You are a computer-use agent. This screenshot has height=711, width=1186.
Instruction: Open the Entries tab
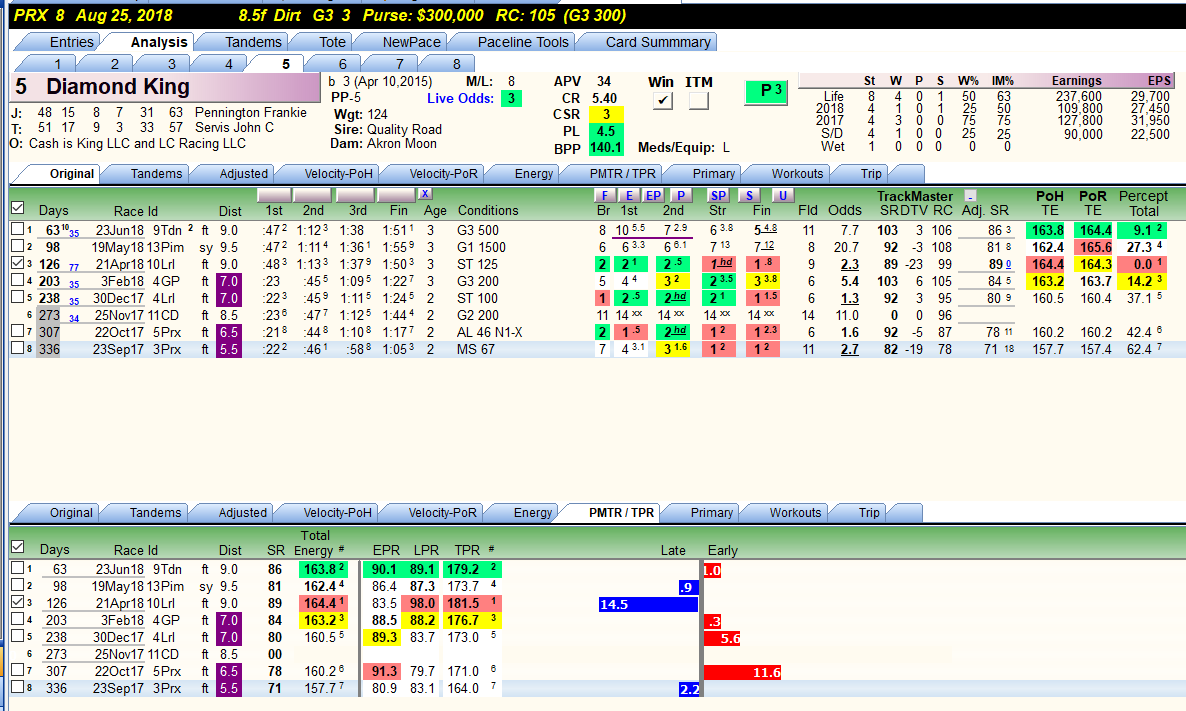pyautogui.click(x=72, y=42)
